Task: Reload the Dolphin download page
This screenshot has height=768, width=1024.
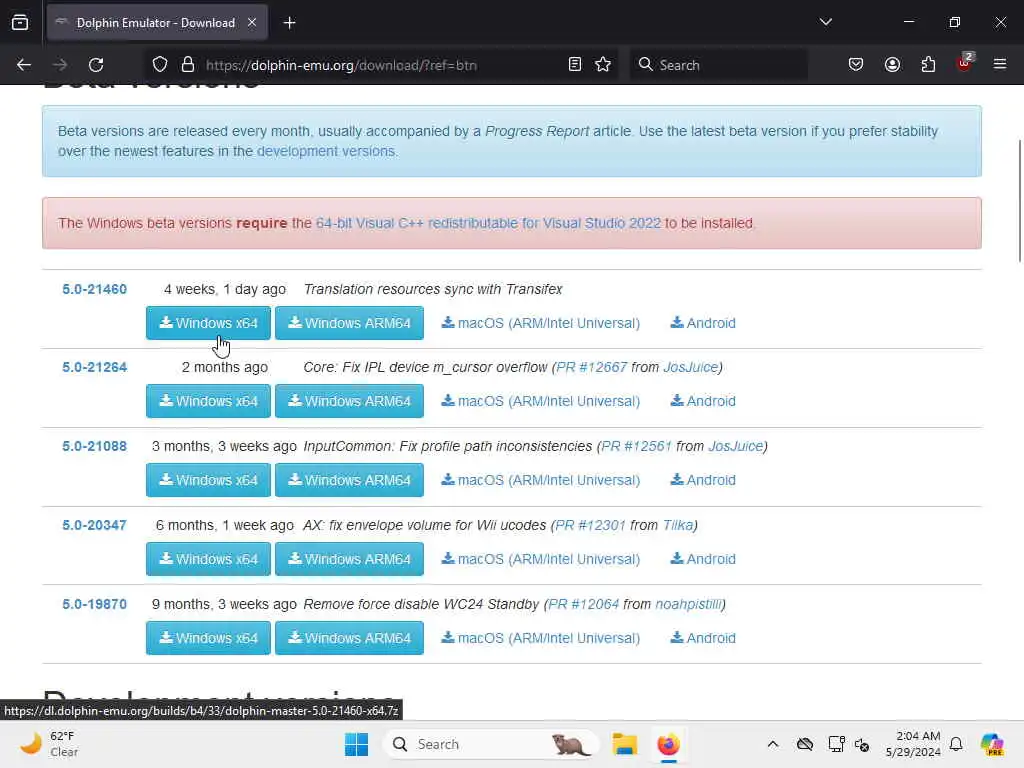Action: (x=96, y=65)
